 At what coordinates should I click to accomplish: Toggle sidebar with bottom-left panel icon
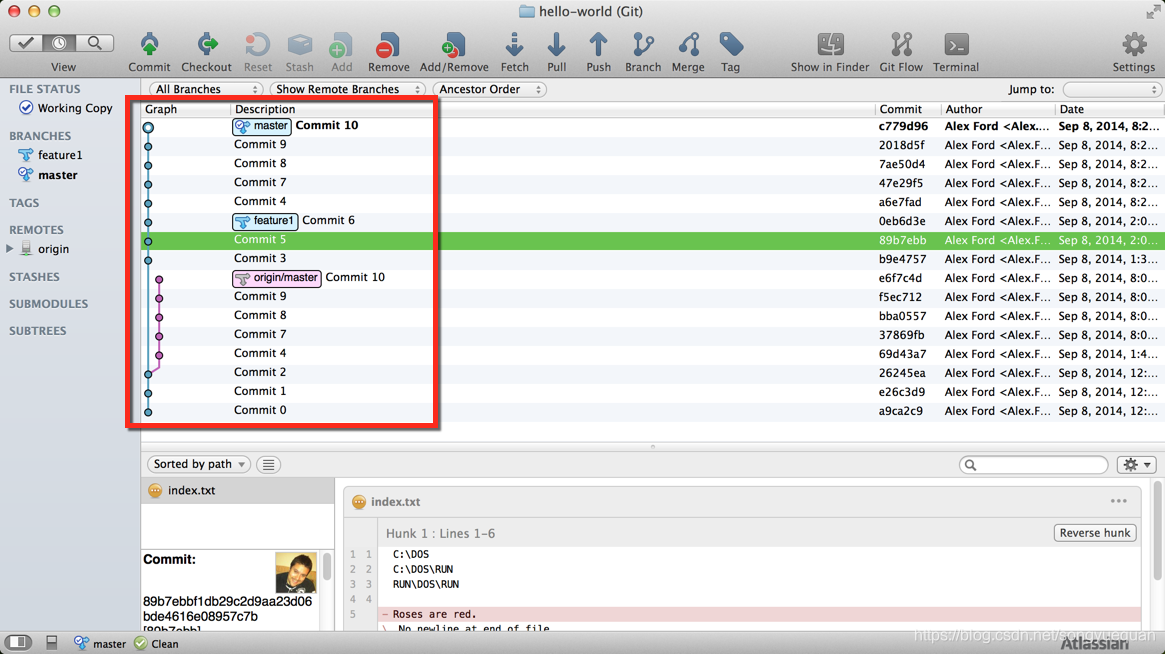click(x=19, y=642)
